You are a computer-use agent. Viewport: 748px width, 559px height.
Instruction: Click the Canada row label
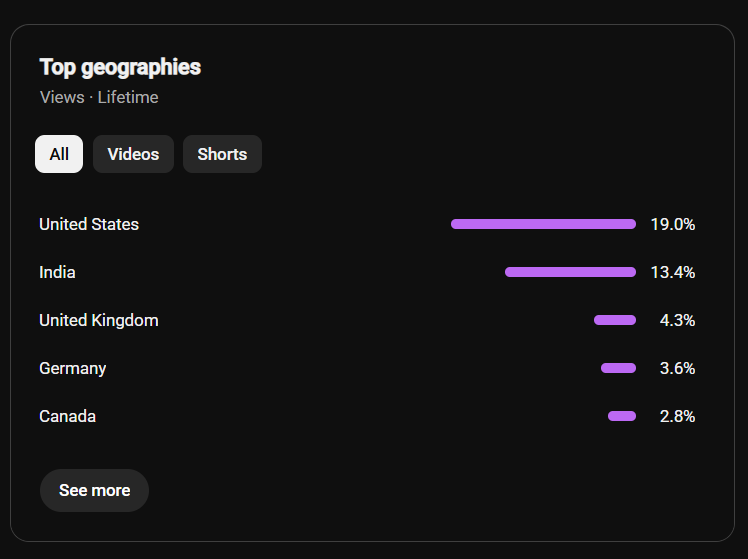67,416
